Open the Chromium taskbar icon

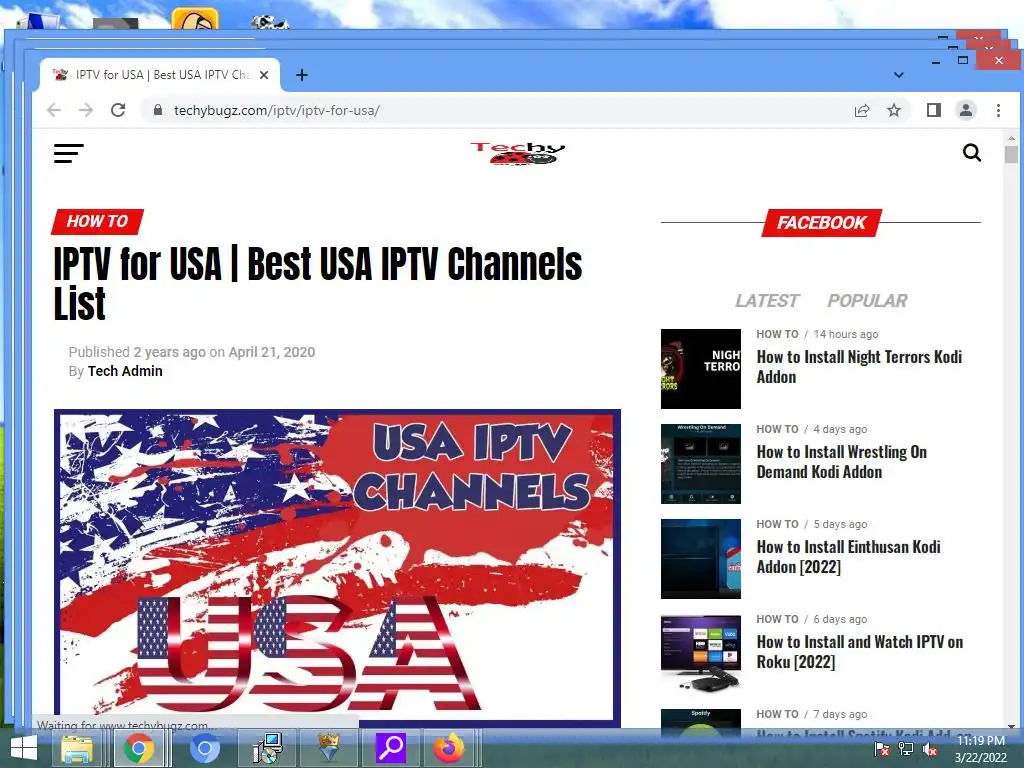[204, 748]
